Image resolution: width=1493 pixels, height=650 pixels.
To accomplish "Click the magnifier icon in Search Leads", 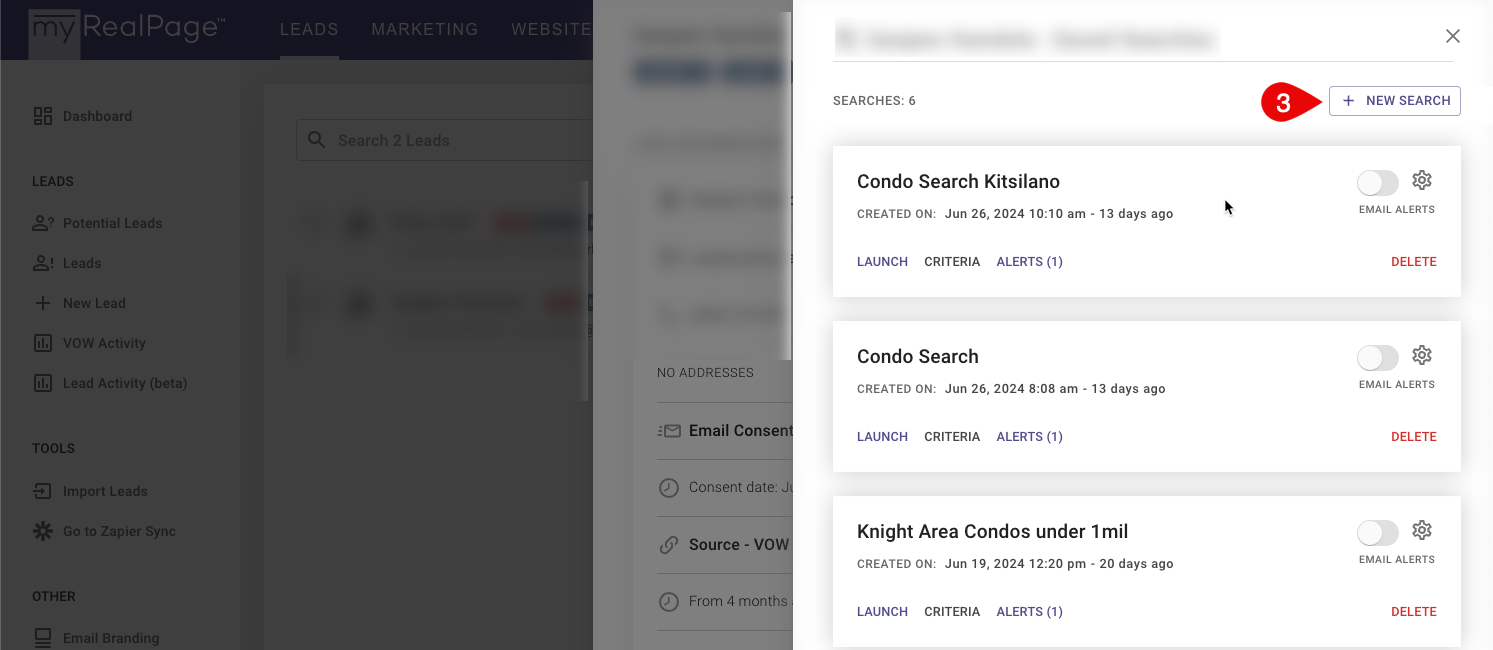I will pos(316,140).
